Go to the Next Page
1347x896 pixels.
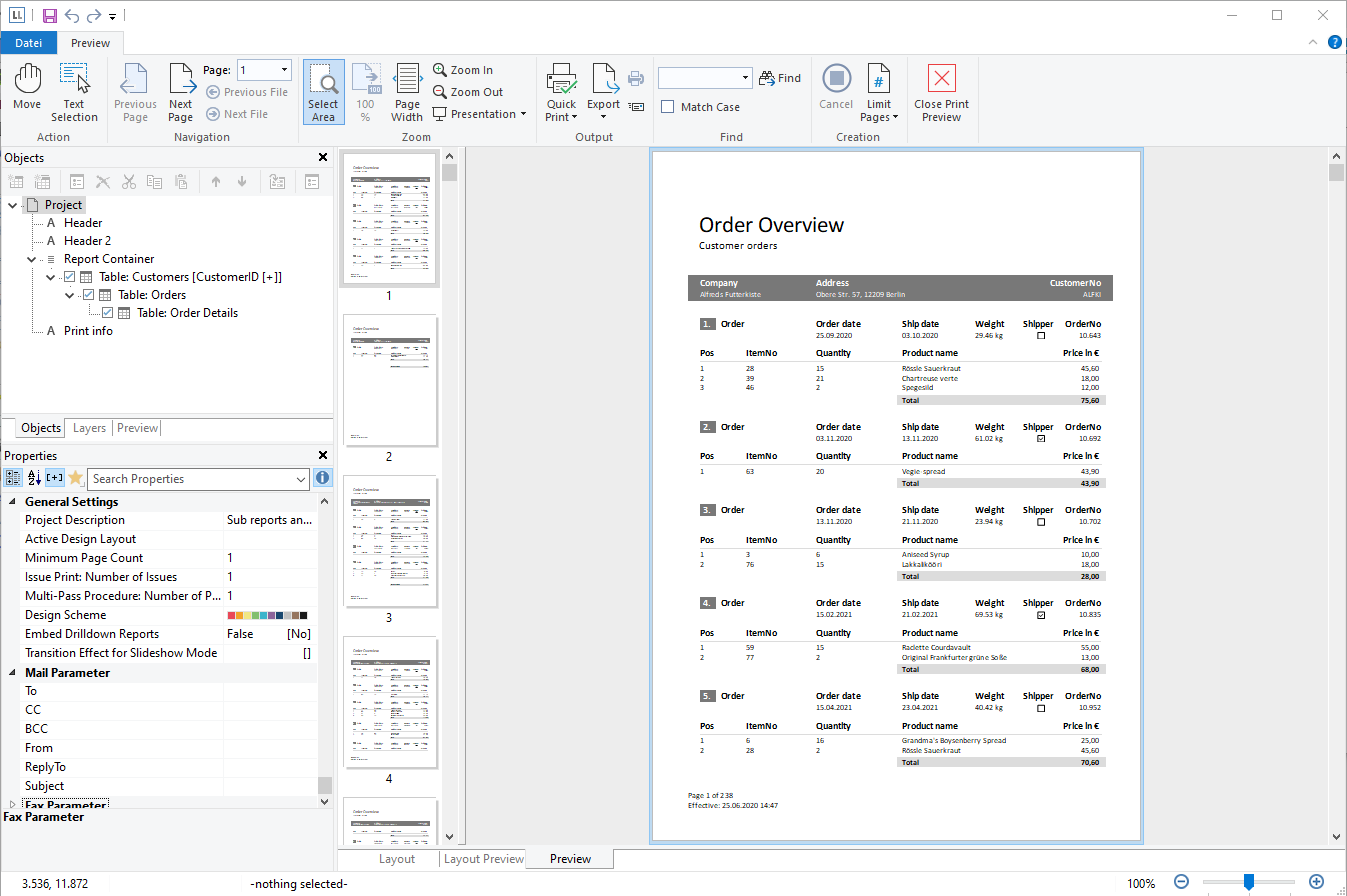coord(181,92)
